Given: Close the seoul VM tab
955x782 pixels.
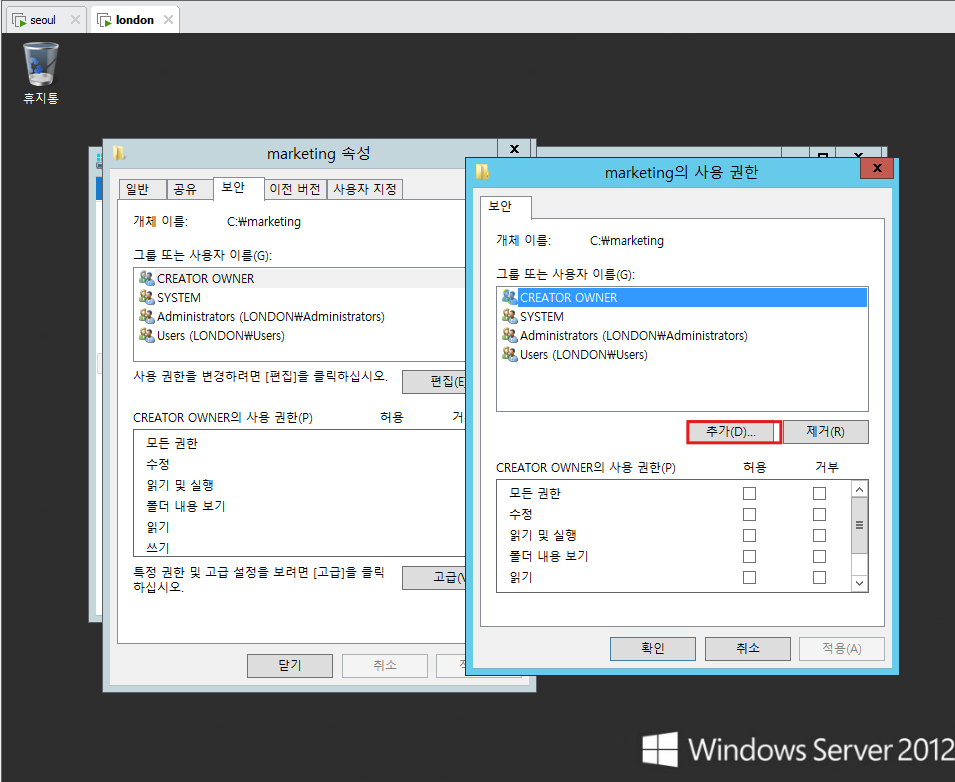Looking at the screenshot, I should tap(76, 19).
